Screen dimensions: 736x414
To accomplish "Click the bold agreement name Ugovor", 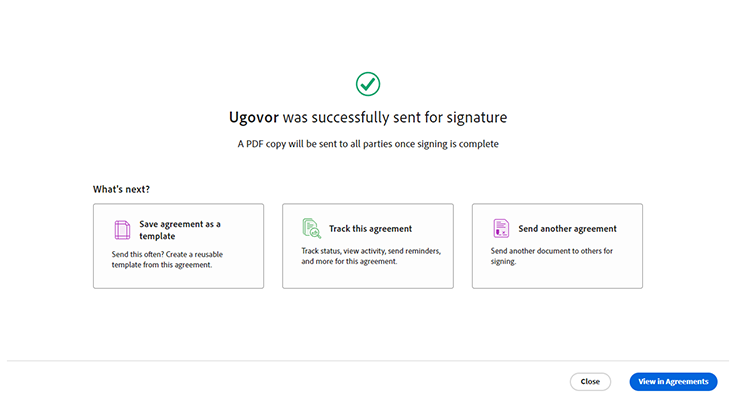I will [x=253, y=117].
